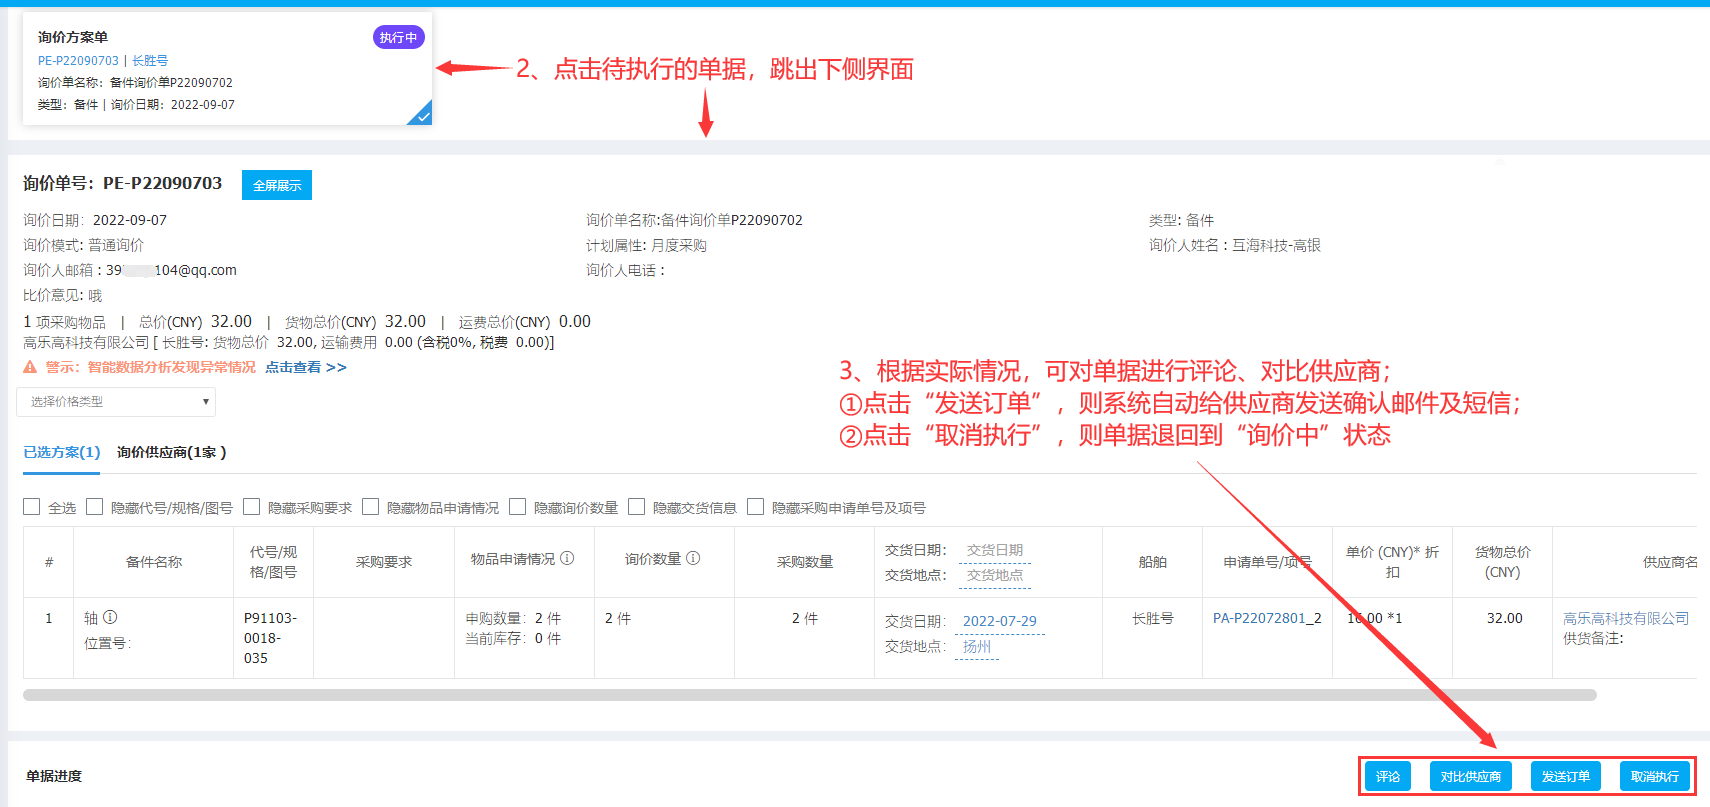Viewport: 1710px width, 807px height.
Task: Click the orange warning triangle icon
Action: pos(30,367)
